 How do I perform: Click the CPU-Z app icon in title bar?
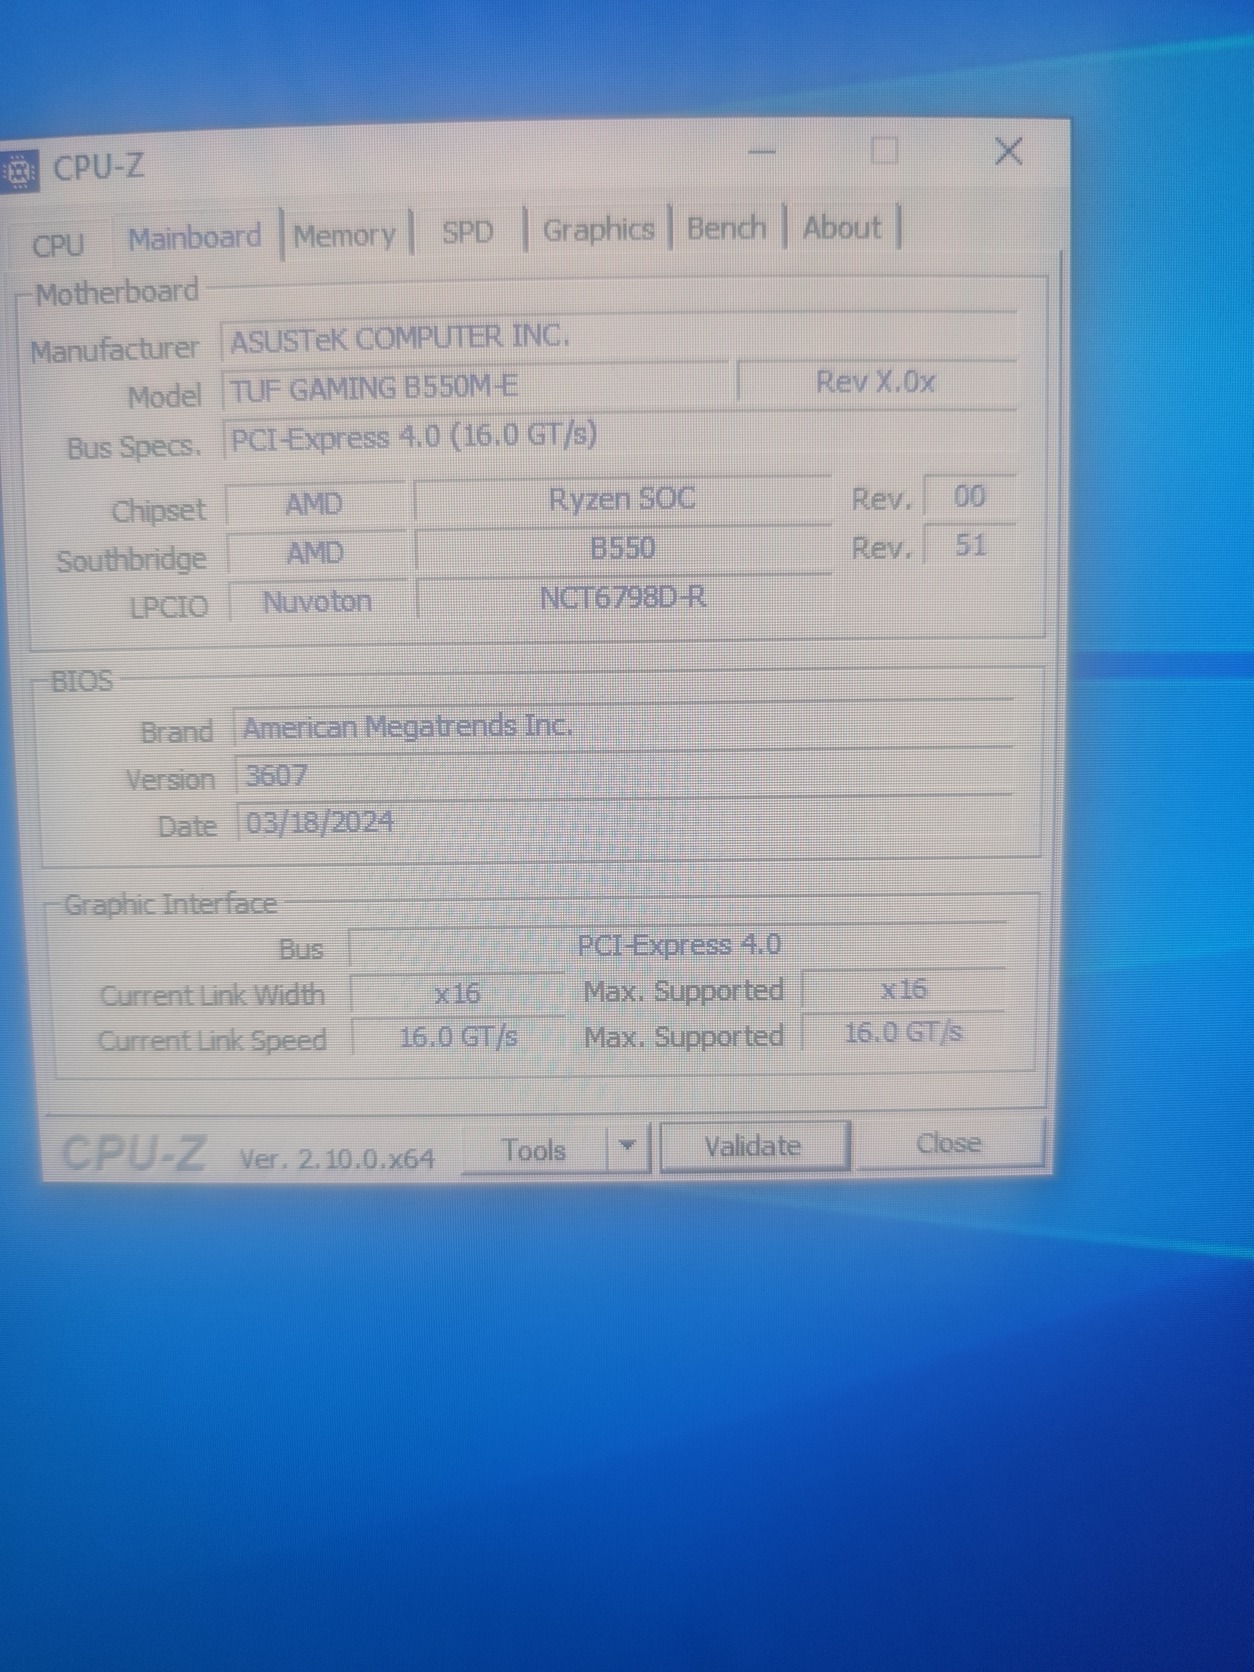click(x=18, y=171)
